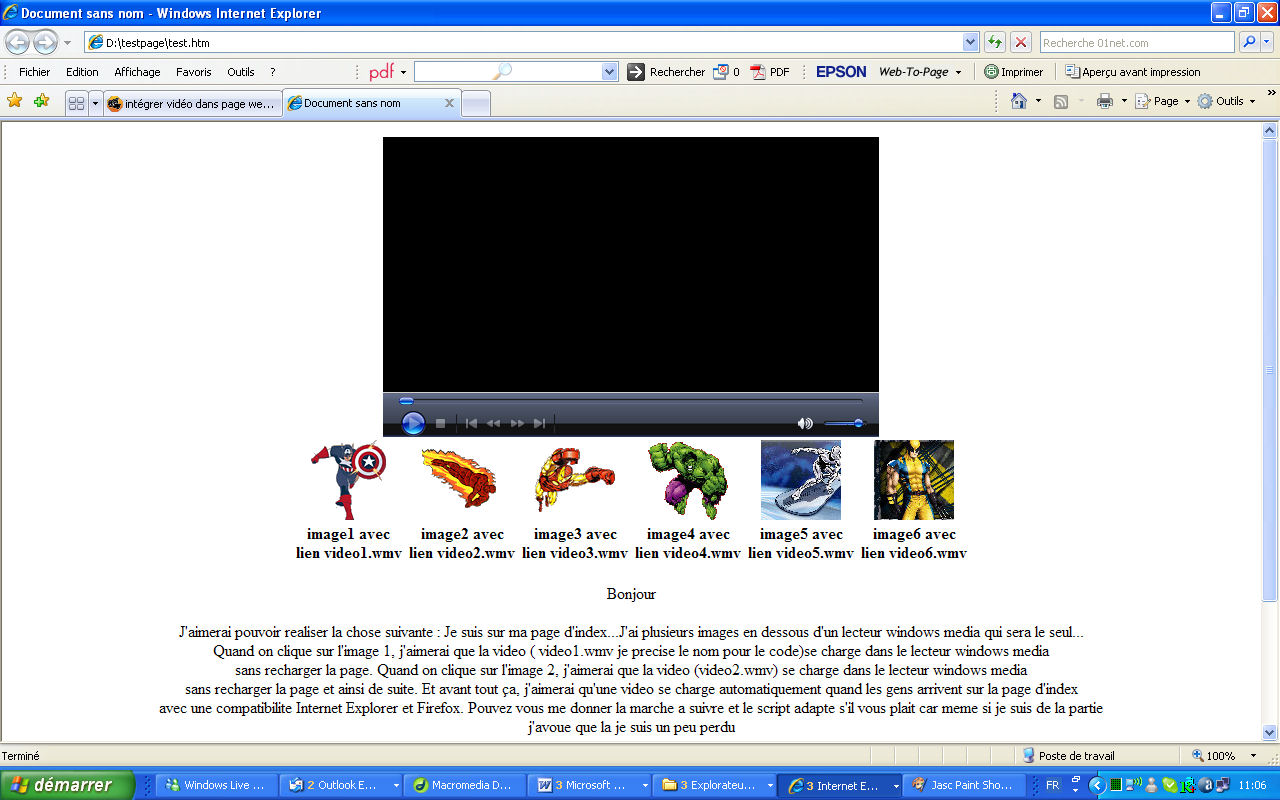Open the printer icon's dropdown arrow
Screen dimensions: 1280x800
coord(1124,101)
